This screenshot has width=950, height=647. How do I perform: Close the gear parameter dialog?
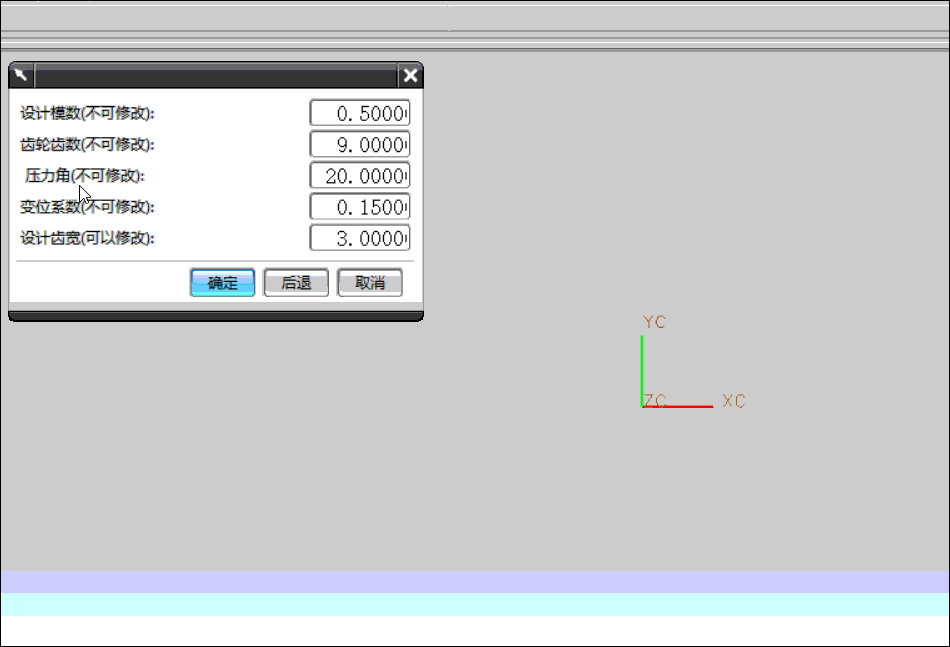[x=411, y=75]
